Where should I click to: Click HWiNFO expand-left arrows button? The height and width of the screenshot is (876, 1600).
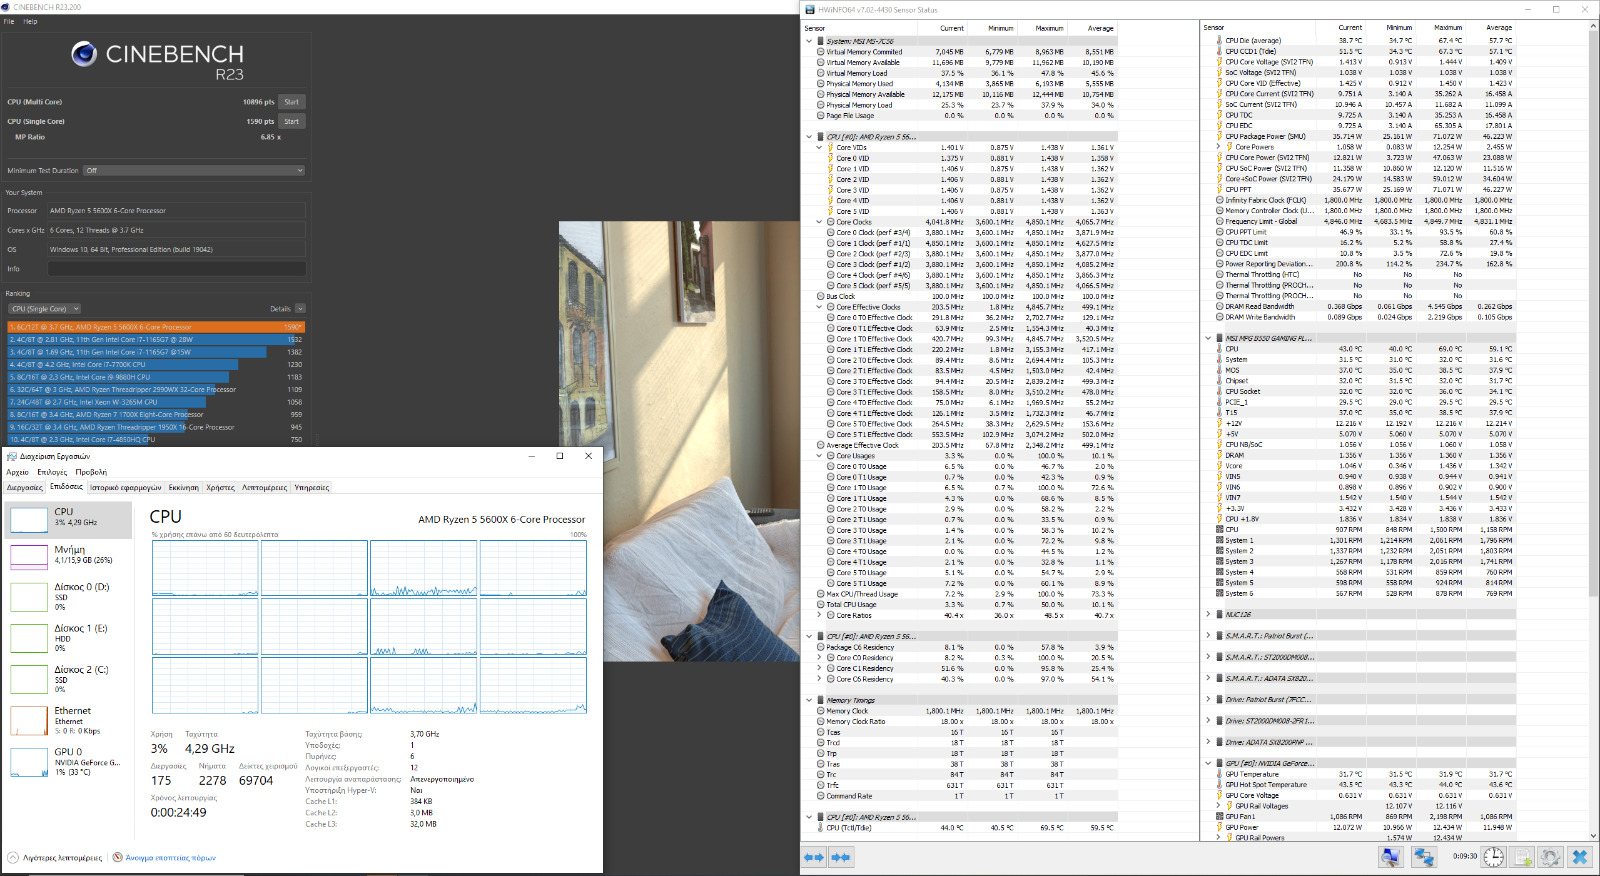point(814,857)
